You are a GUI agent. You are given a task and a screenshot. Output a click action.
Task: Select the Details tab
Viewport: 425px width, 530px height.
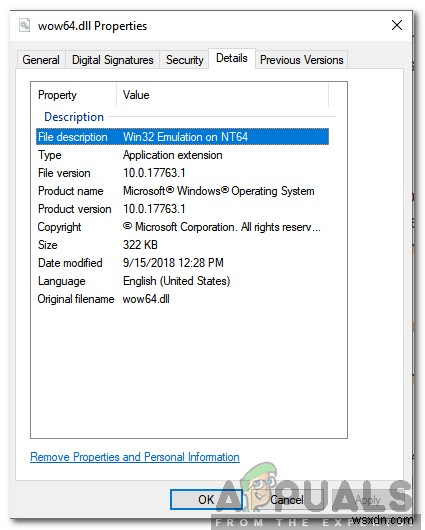pos(232,58)
